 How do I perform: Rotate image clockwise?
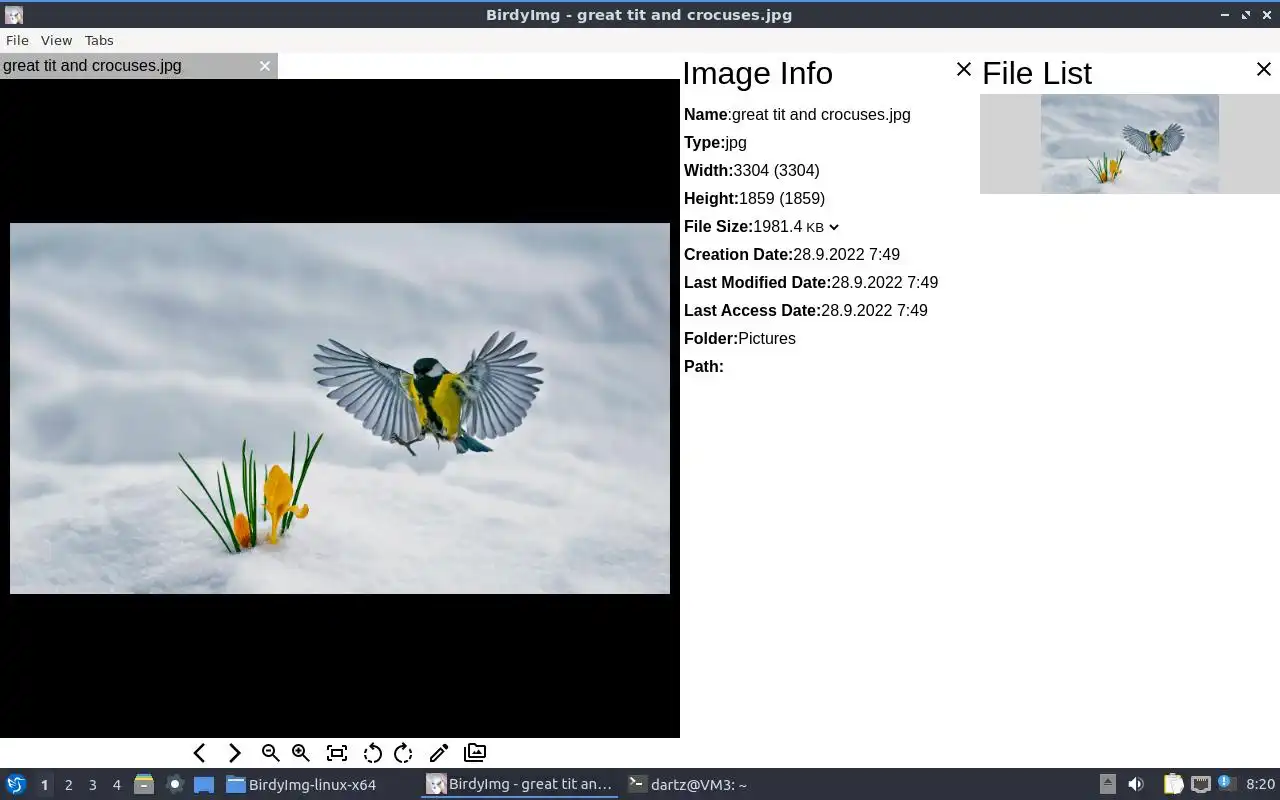point(403,753)
